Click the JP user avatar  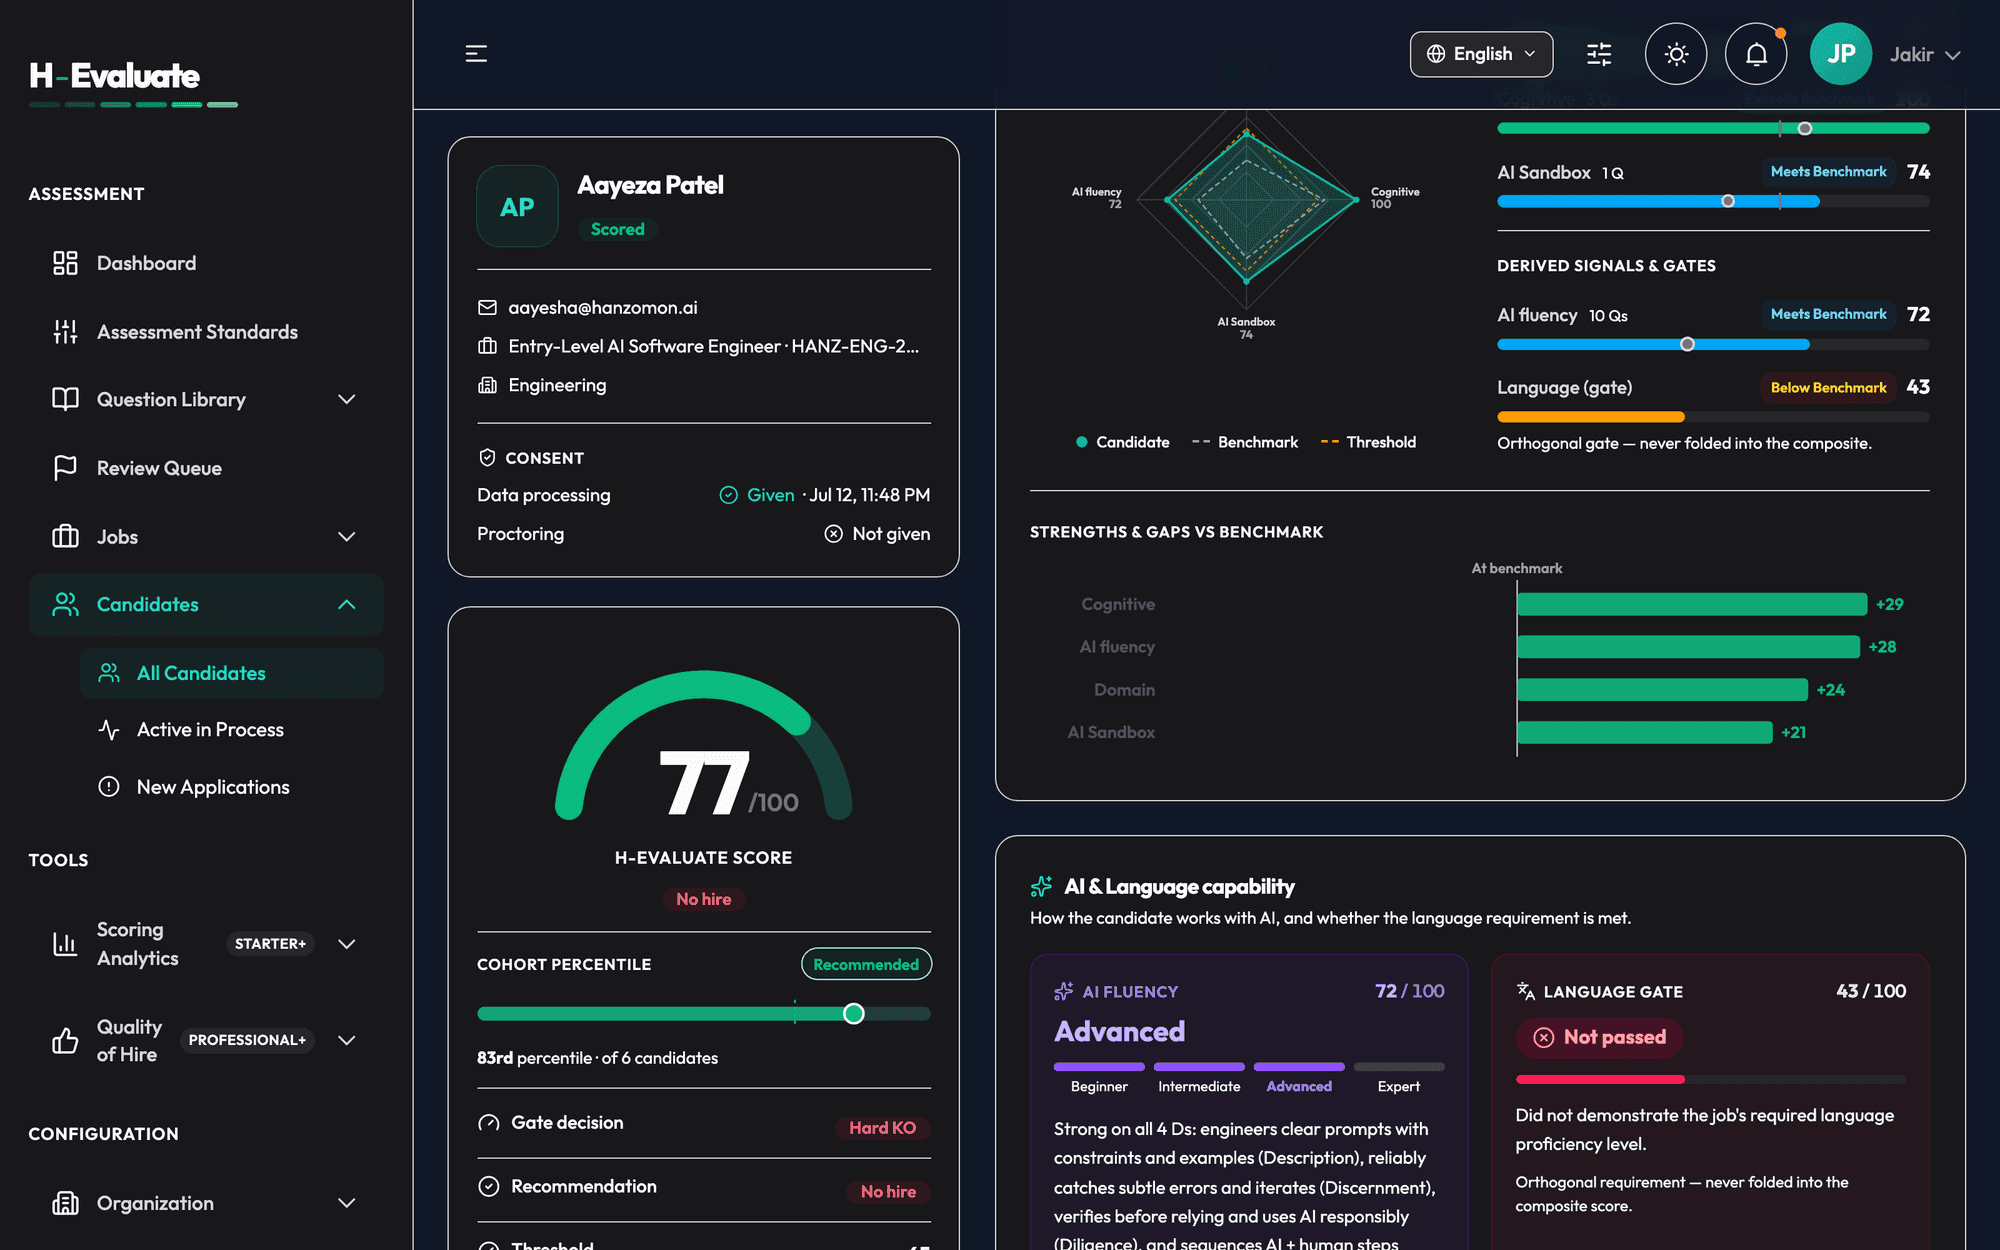click(x=1841, y=54)
